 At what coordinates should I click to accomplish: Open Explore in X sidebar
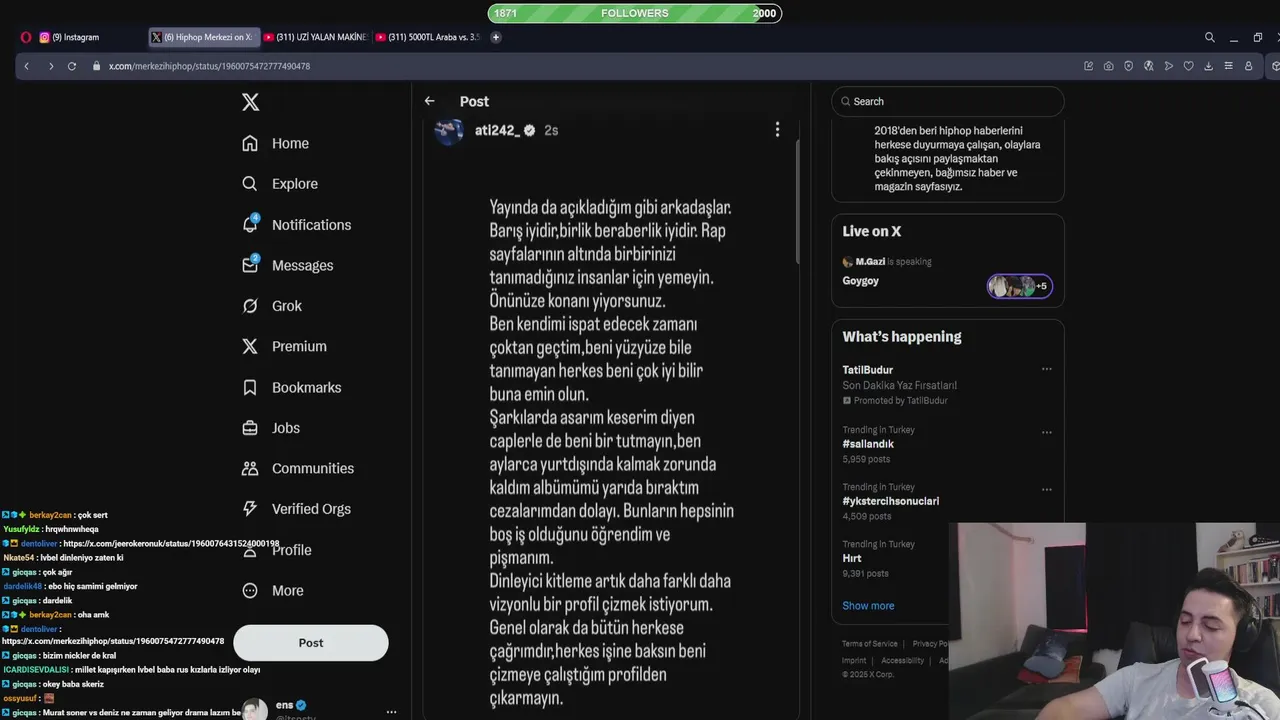[x=281, y=184]
